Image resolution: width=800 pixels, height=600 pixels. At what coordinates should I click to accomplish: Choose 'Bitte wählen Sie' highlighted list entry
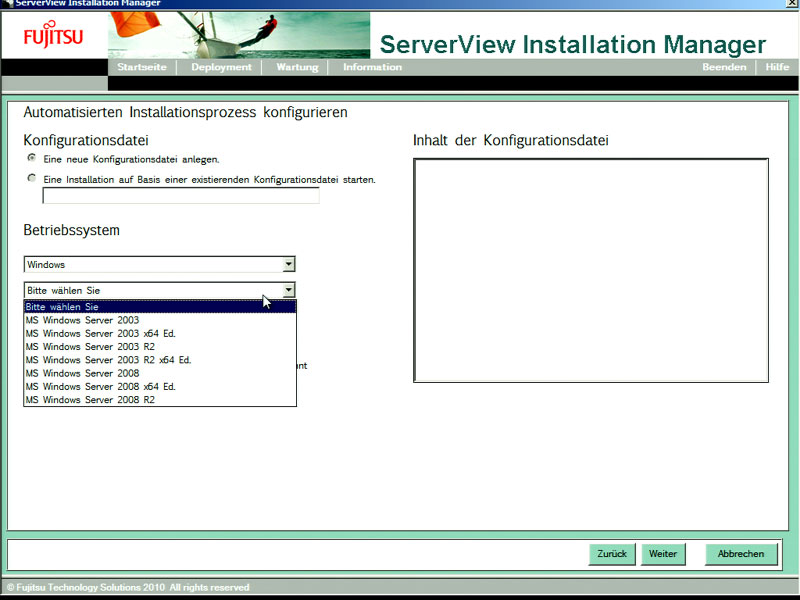point(160,307)
